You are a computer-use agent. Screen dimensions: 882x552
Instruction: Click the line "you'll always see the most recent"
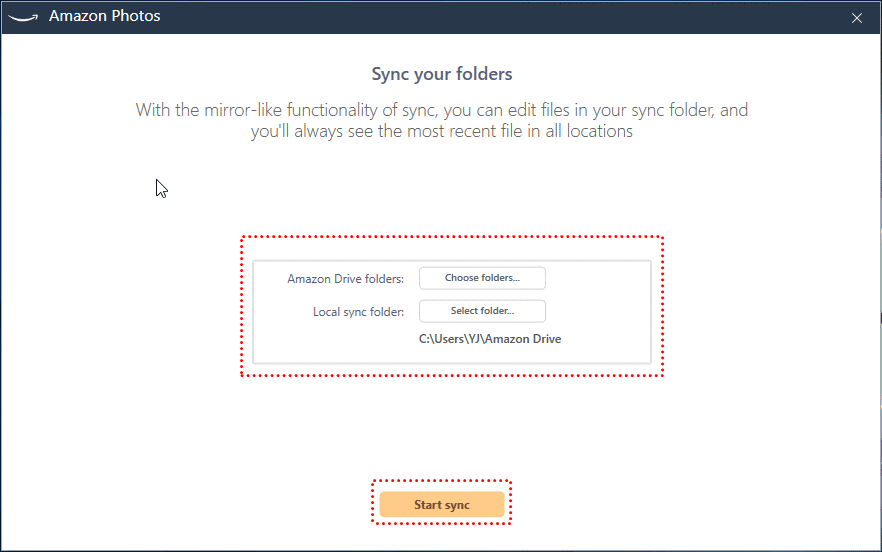441,131
